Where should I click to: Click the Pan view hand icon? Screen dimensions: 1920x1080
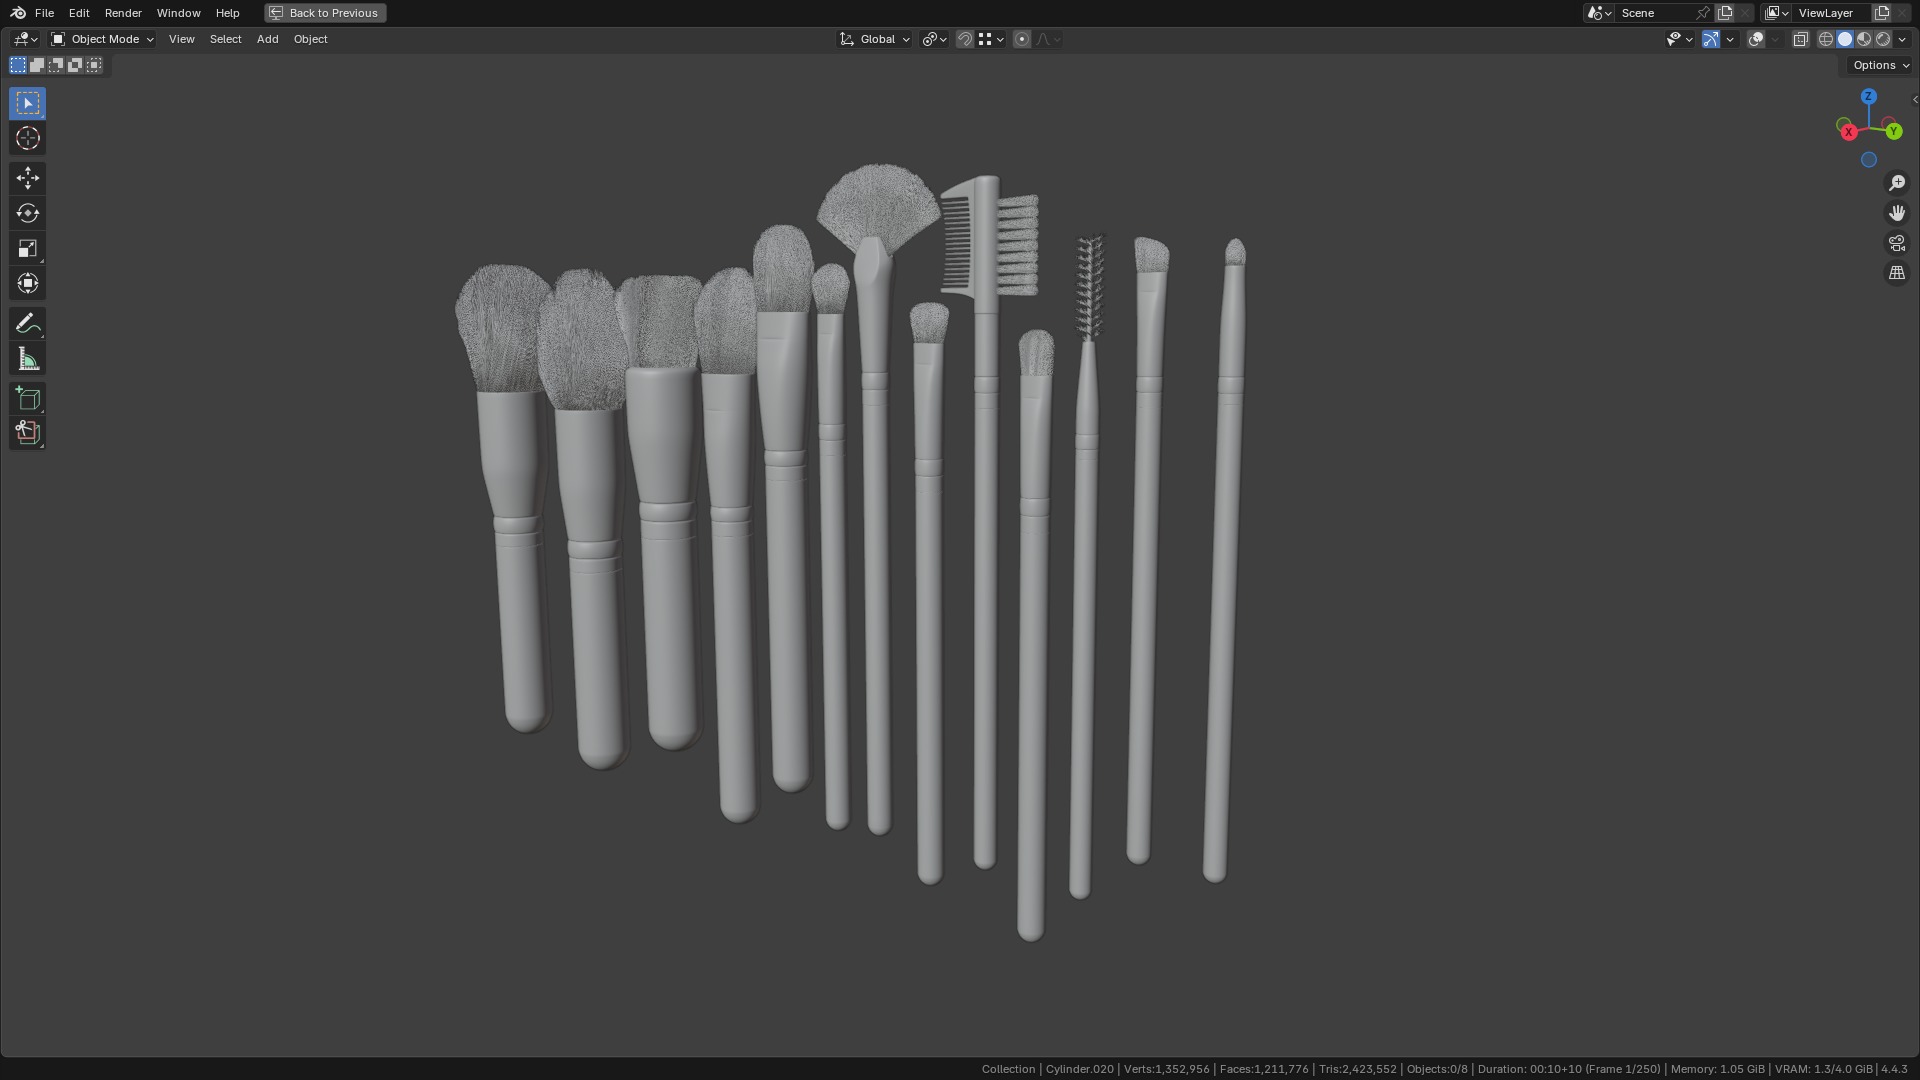1896,213
